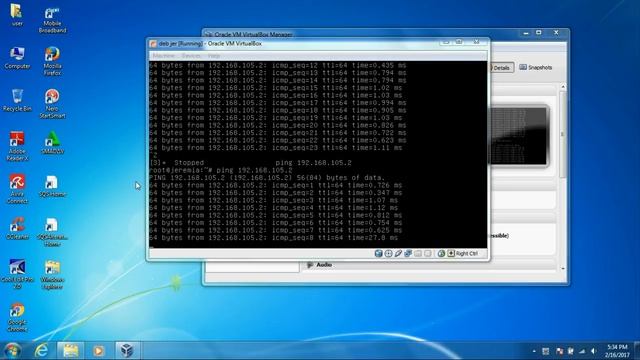Select the Mozilla Firefox desktop shortcut

coord(52,61)
